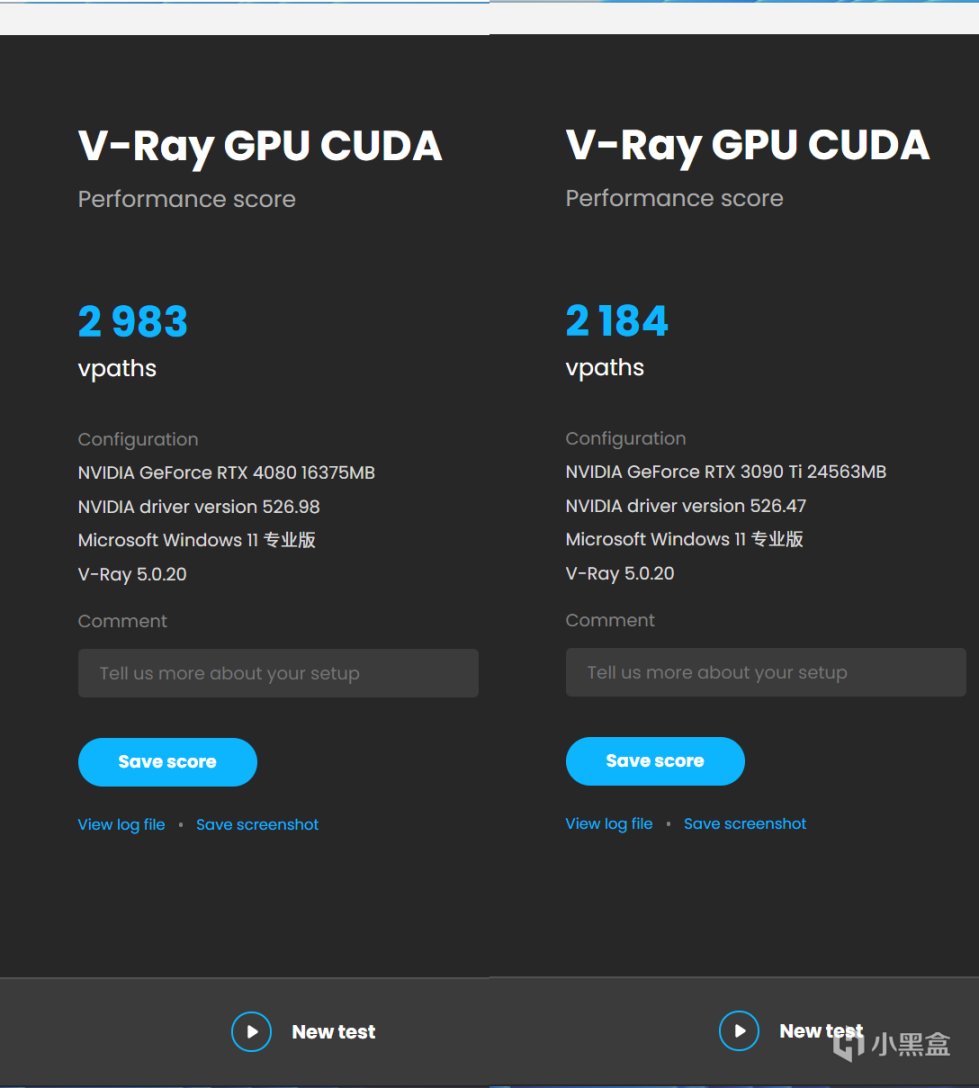979x1088 pixels.
Task: Click Save screenshot in the RTX 3090 Ti panel
Action: coord(745,824)
